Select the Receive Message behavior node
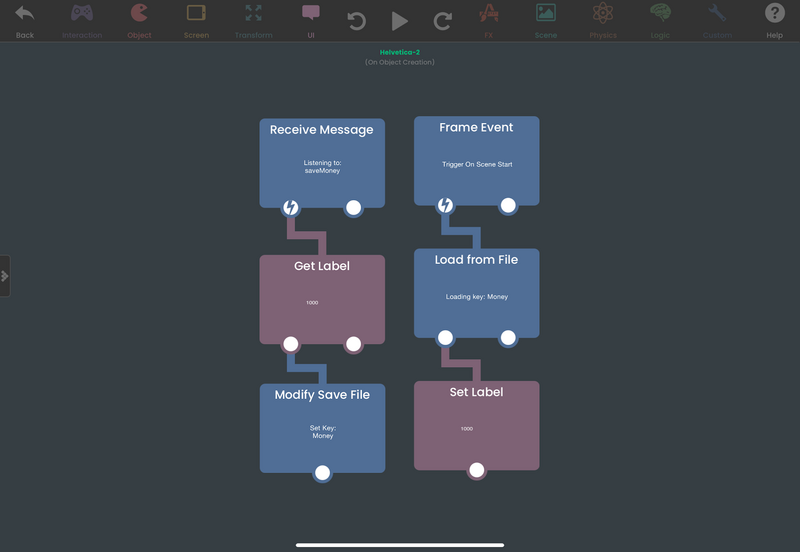Viewport: 800px width, 552px height. [322, 163]
